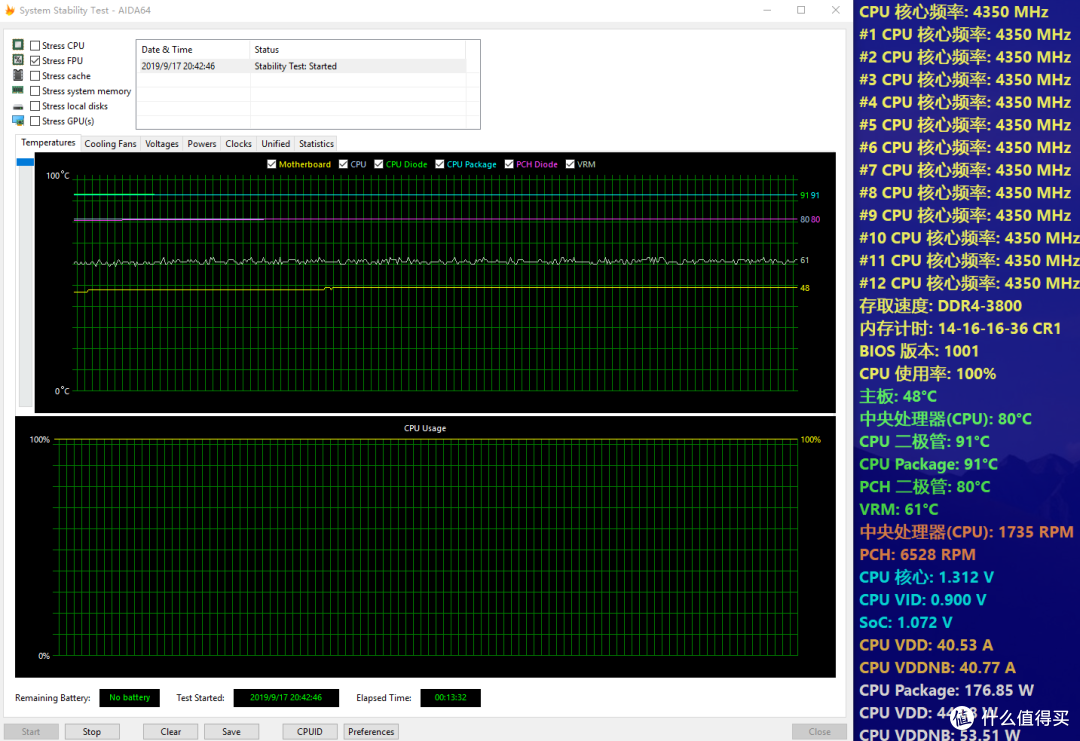Open the Voltages tab

pos(162,143)
